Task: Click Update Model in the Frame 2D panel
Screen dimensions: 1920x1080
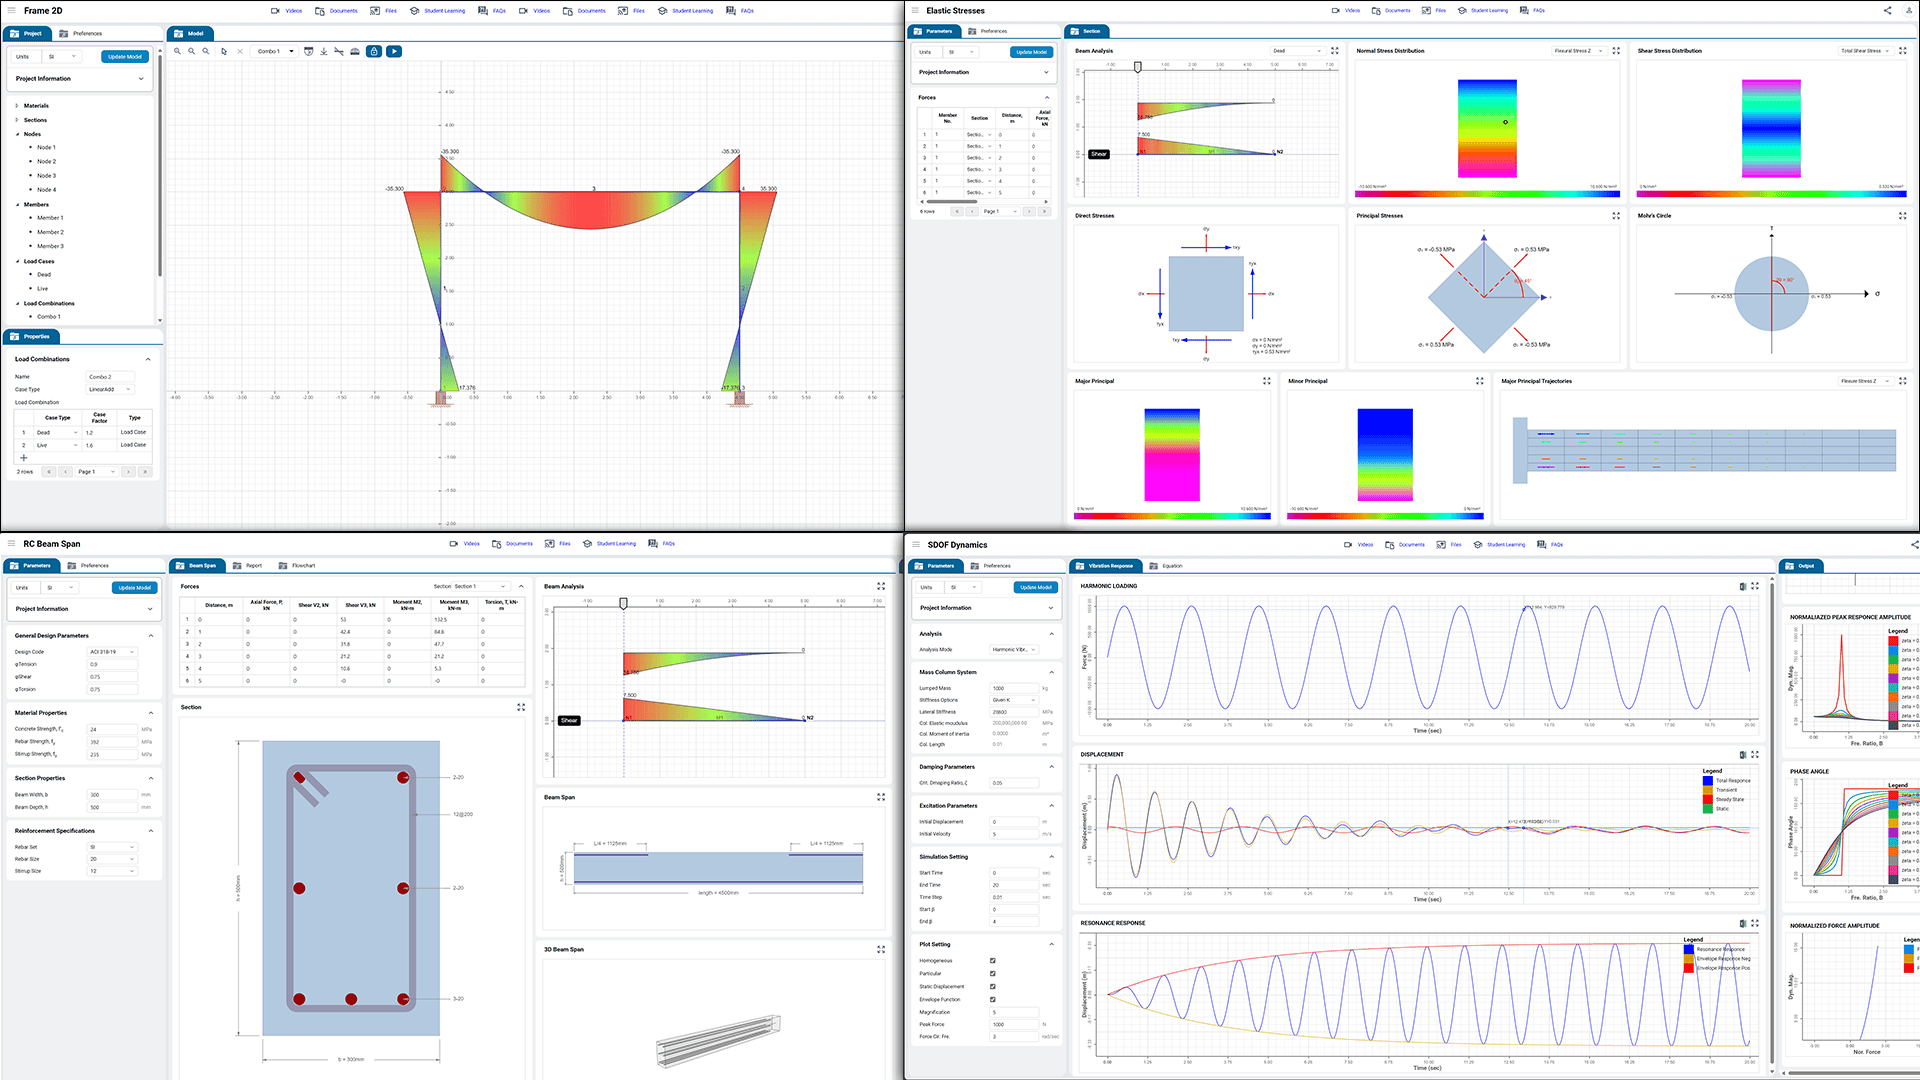Action: [125, 57]
